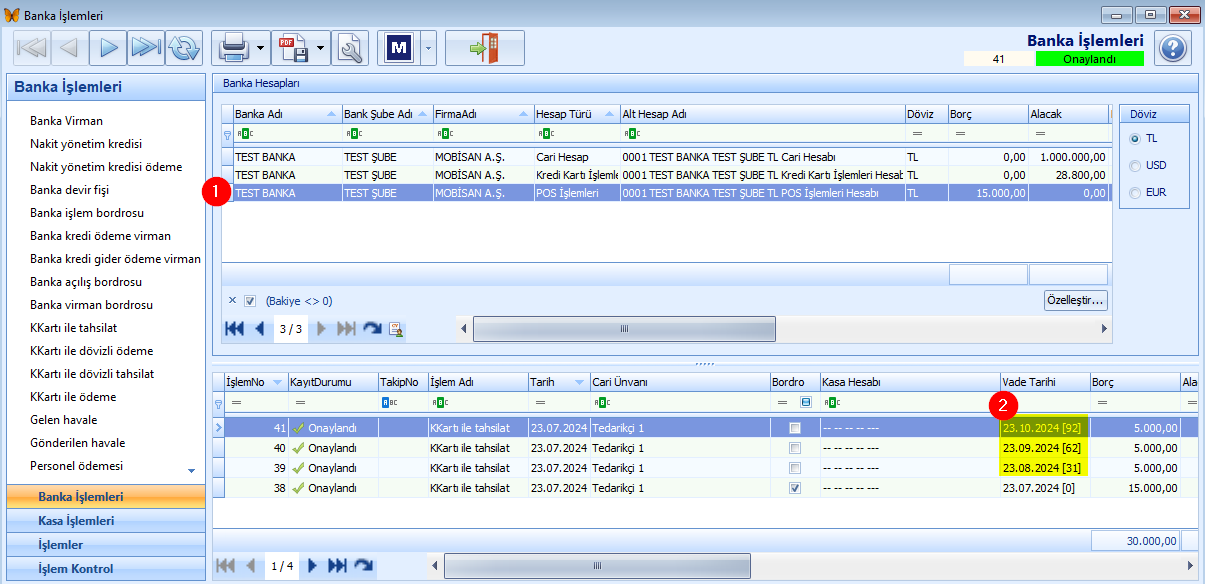This screenshot has height=584, width=1205.
Task: Click the Özelleştir... button
Action: tap(1075, 300)
